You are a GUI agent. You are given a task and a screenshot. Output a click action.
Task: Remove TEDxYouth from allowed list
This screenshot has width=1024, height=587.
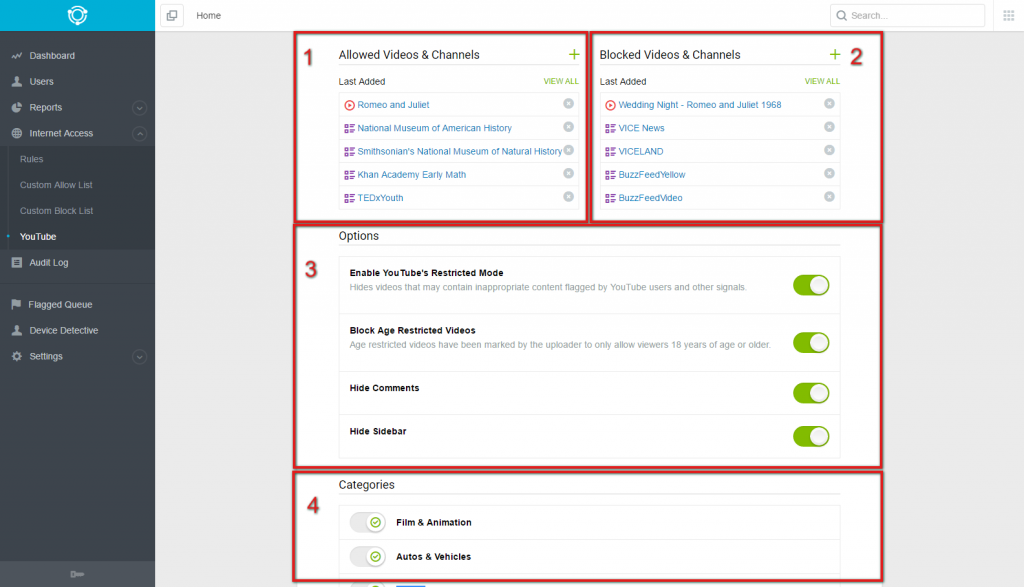point(568,197)
